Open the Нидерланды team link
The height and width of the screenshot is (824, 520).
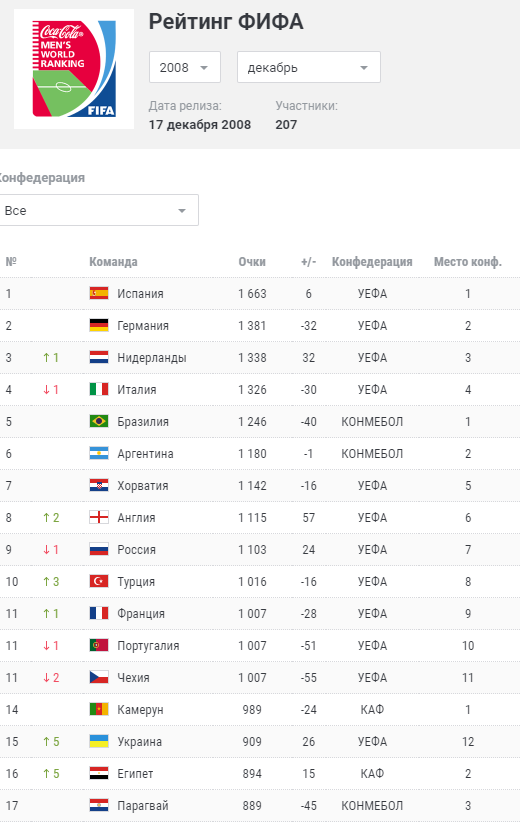tap(152, 357)
